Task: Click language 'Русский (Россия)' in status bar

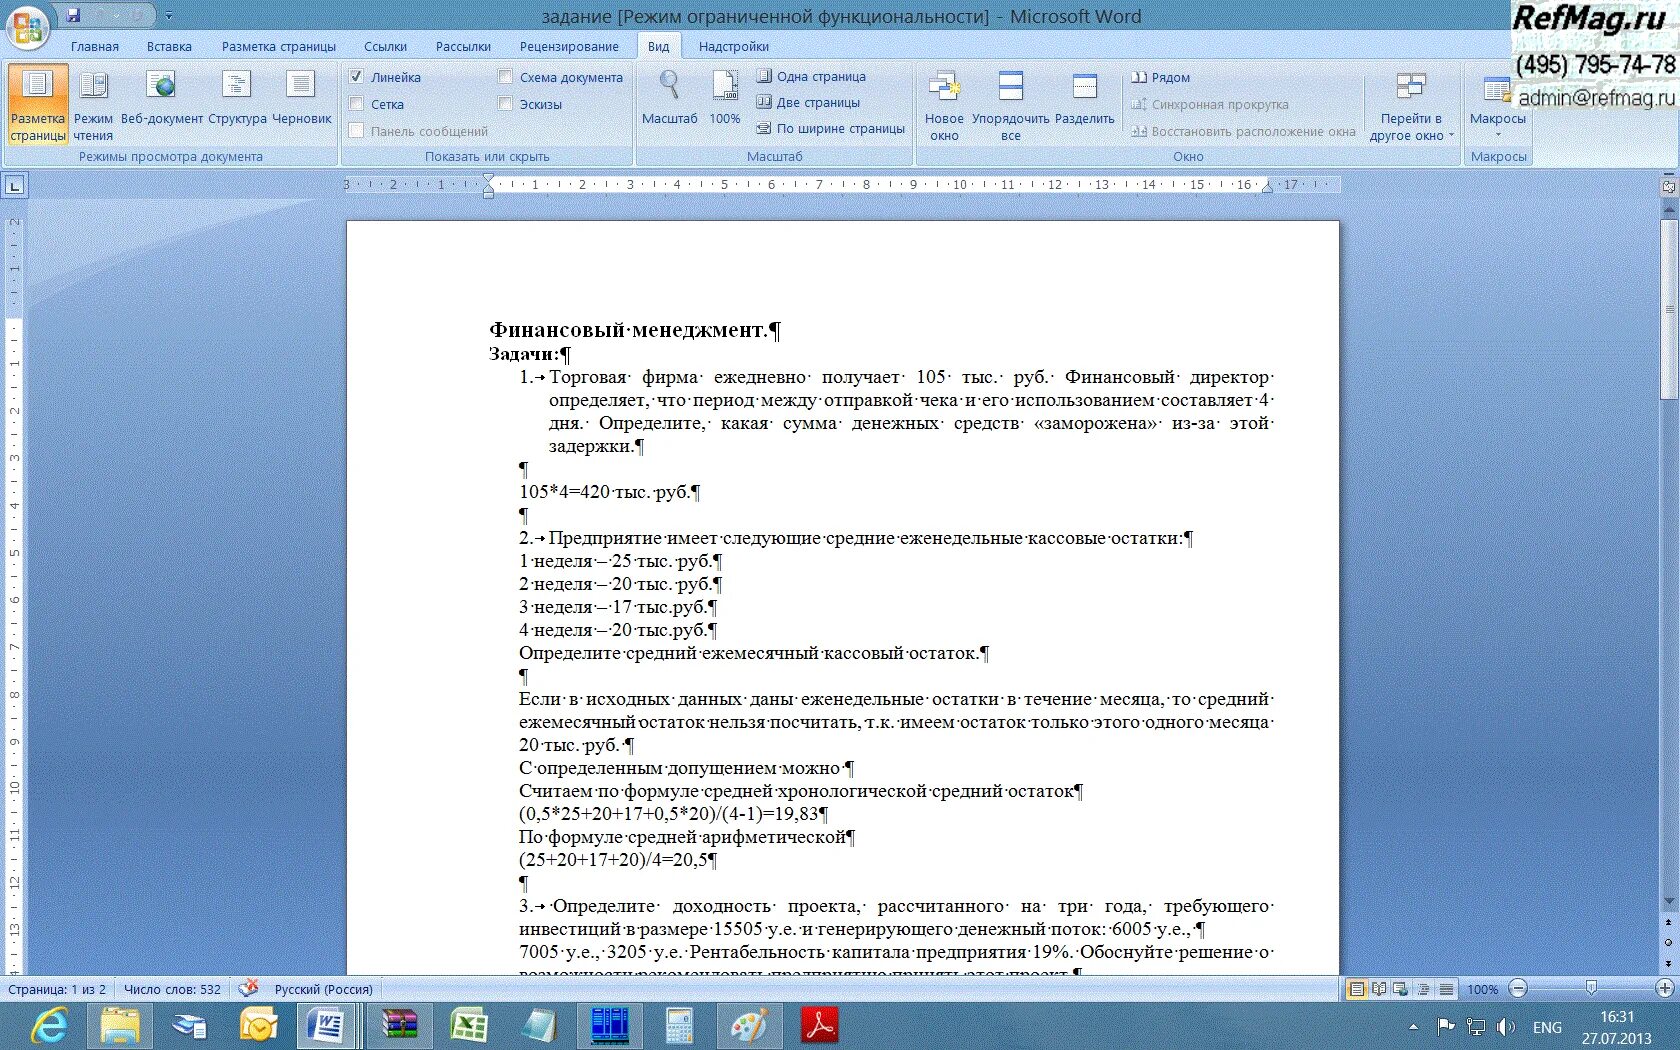Action: pyautogui.click(x=323, y=989)
